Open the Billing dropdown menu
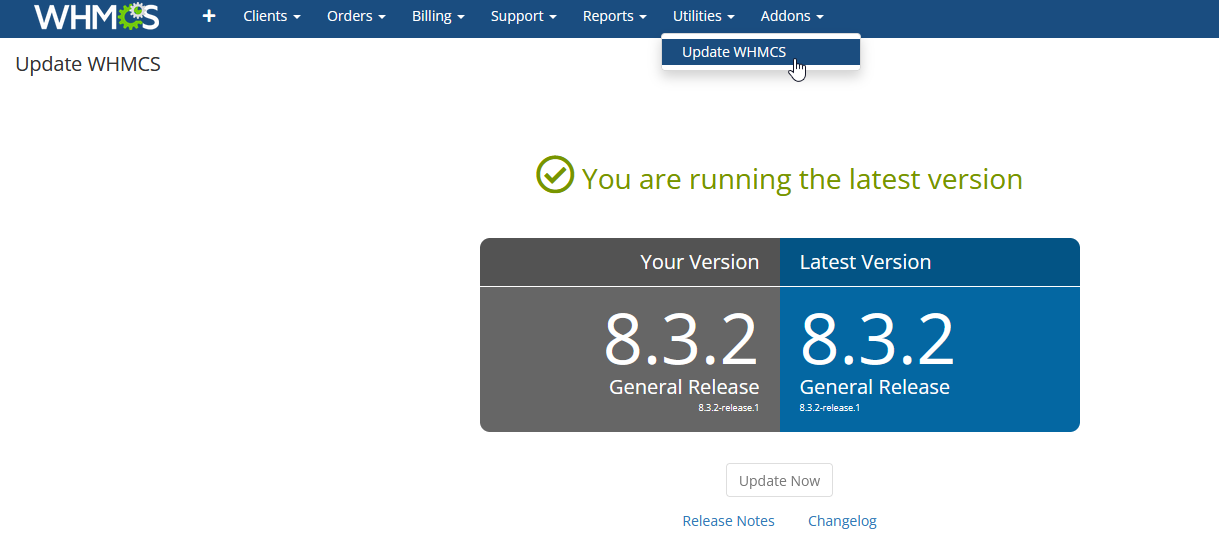1219x556 pixels. [x=438, y=17]
